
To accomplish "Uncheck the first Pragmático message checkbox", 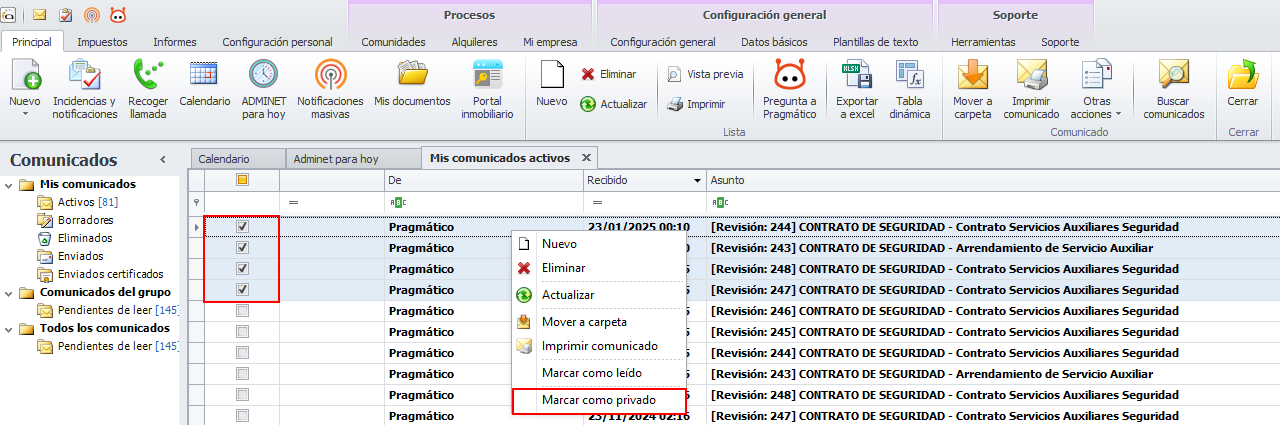I will coord(242,227).
